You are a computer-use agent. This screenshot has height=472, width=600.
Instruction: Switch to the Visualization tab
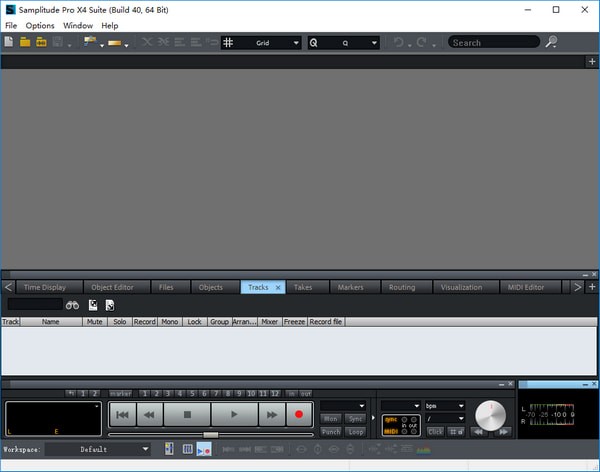point(461,287)
